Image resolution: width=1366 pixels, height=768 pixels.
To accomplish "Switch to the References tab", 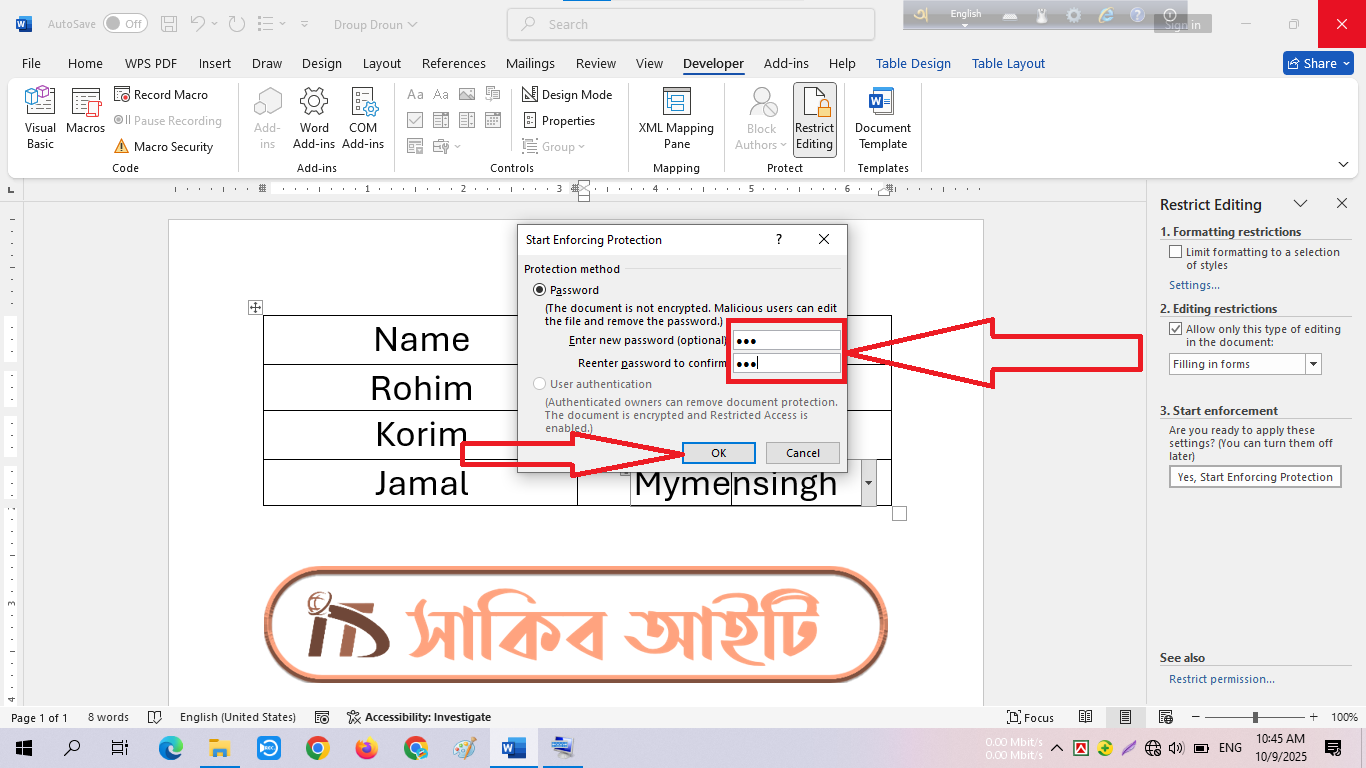I will pos(453,63).
